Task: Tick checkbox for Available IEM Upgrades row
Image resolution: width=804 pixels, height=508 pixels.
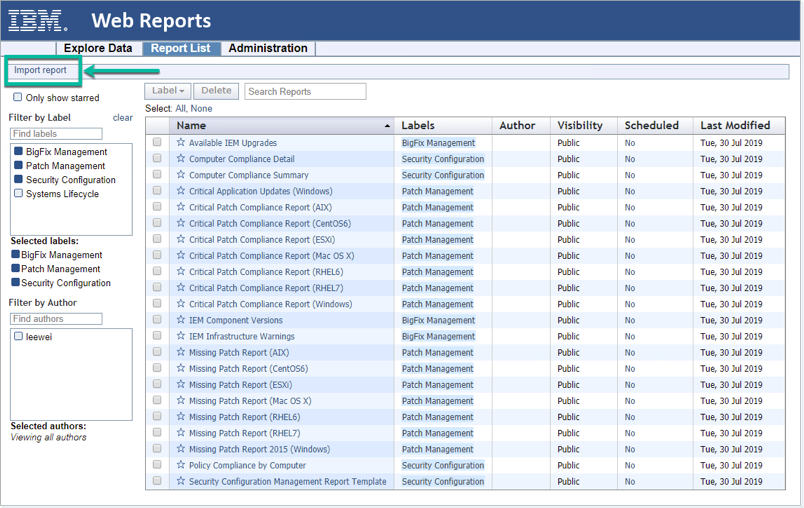Action: pyautogui.click(x=157, y=142)
